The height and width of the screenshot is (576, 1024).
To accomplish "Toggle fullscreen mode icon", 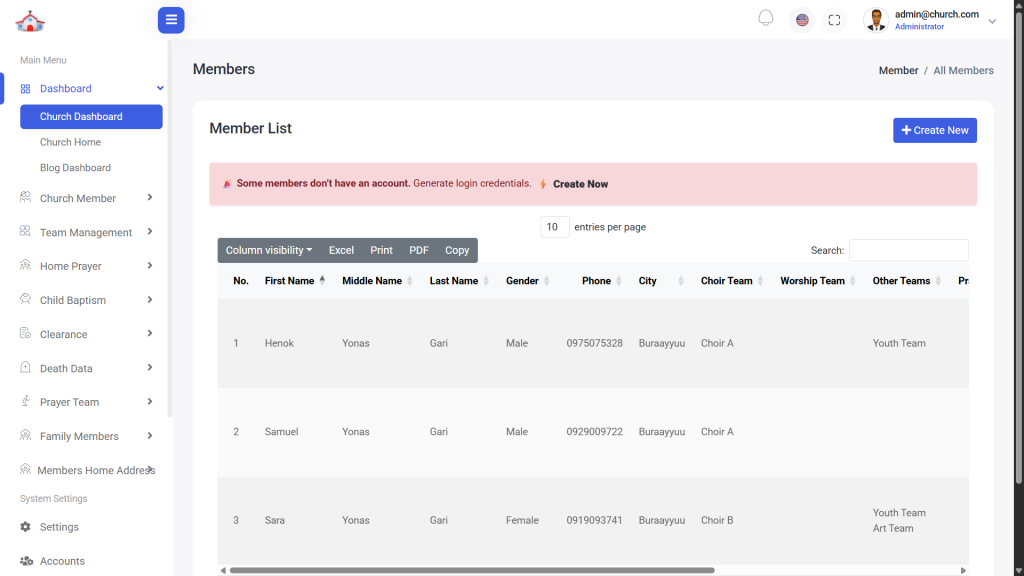I will click(834, 20).
